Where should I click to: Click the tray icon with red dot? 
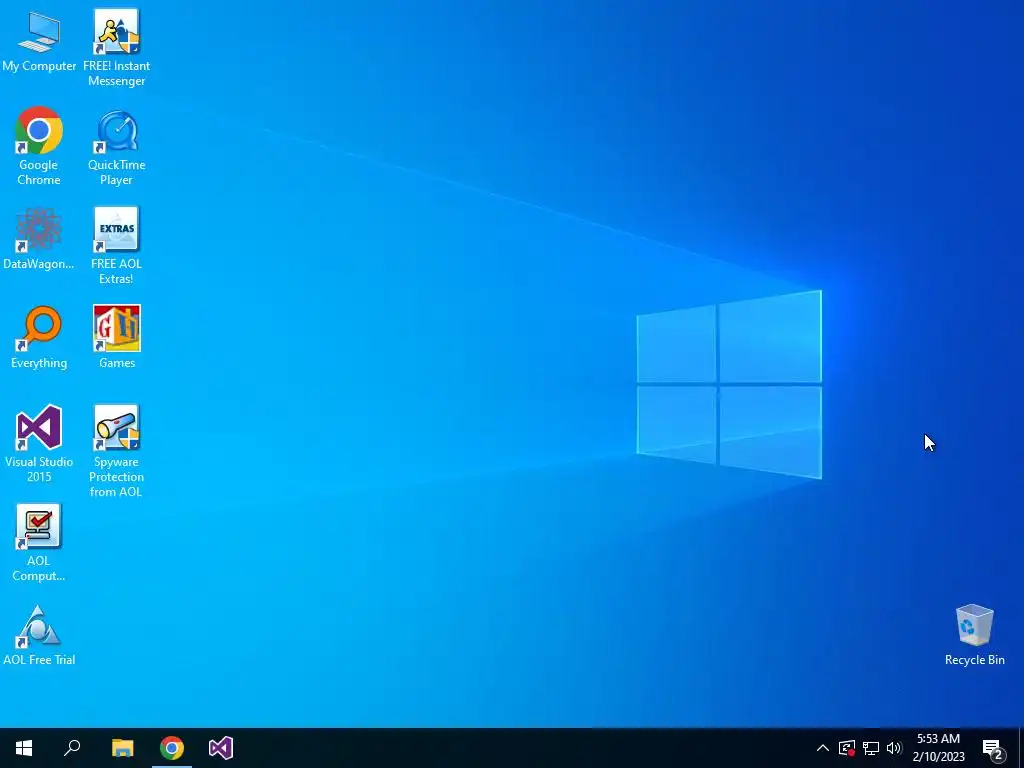pyautogui.click(x=846, y=748)
